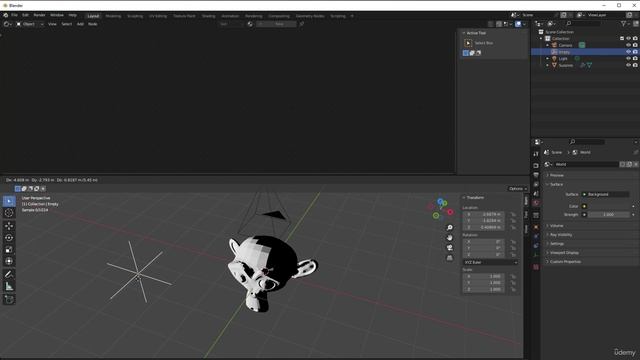Select the Select Box tool in viewport toolbar
640x360 pixels.
pyautogui.click(x=9, y=201)
